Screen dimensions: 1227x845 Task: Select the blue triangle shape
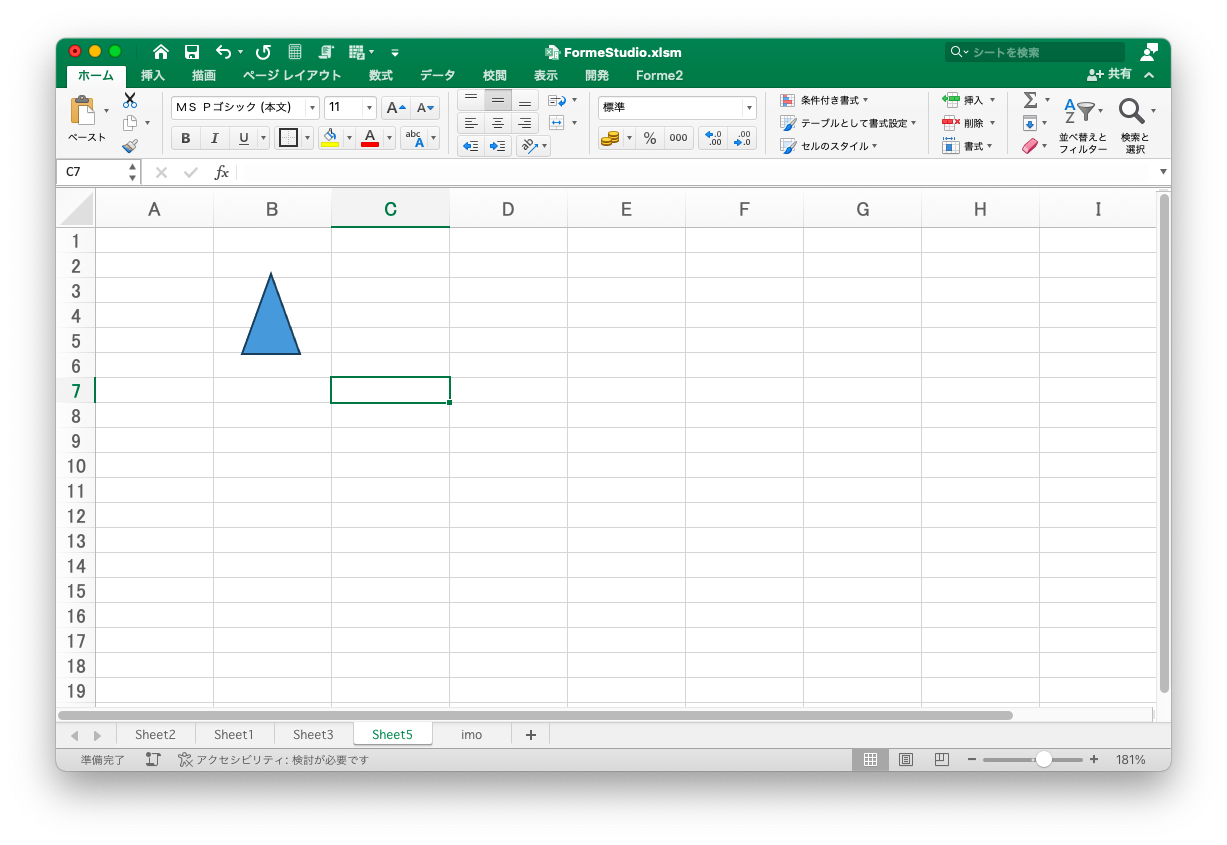point(271,325)
